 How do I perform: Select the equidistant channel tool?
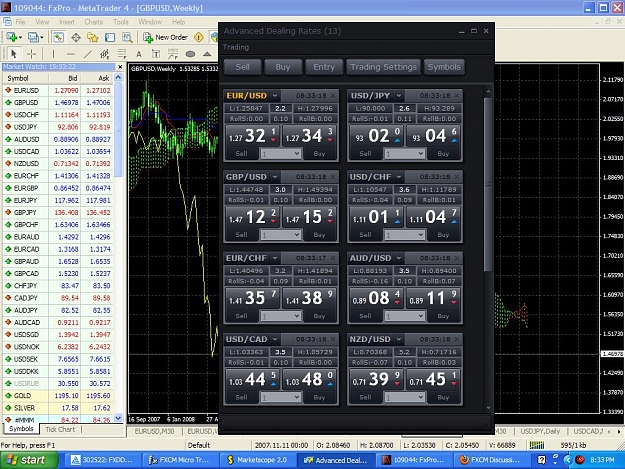pyautogui.click(x=105, y=53)
